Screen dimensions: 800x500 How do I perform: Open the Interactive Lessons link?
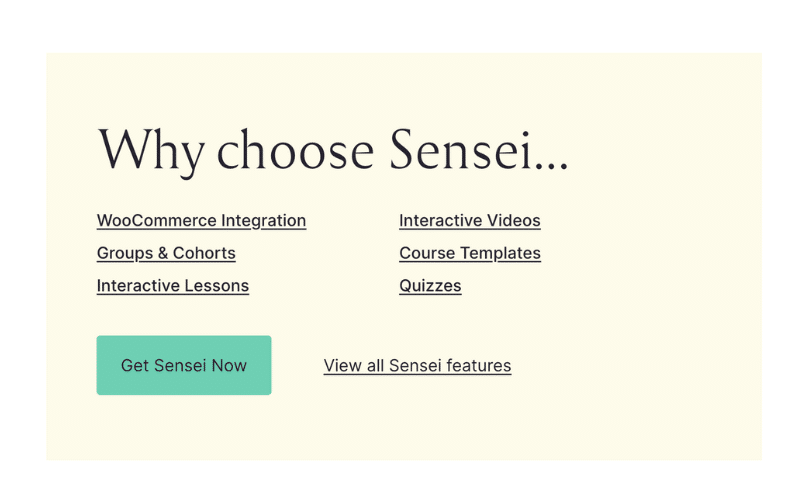coord(172,286)
